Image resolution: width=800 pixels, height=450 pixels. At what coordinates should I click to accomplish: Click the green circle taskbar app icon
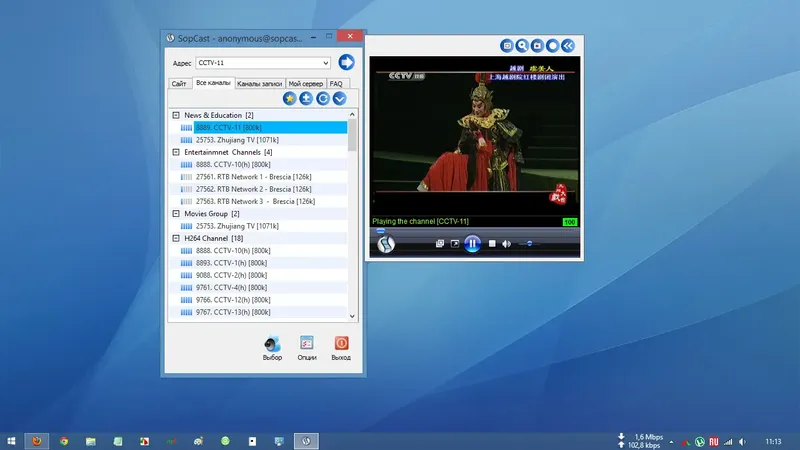(x=226, y=441)
